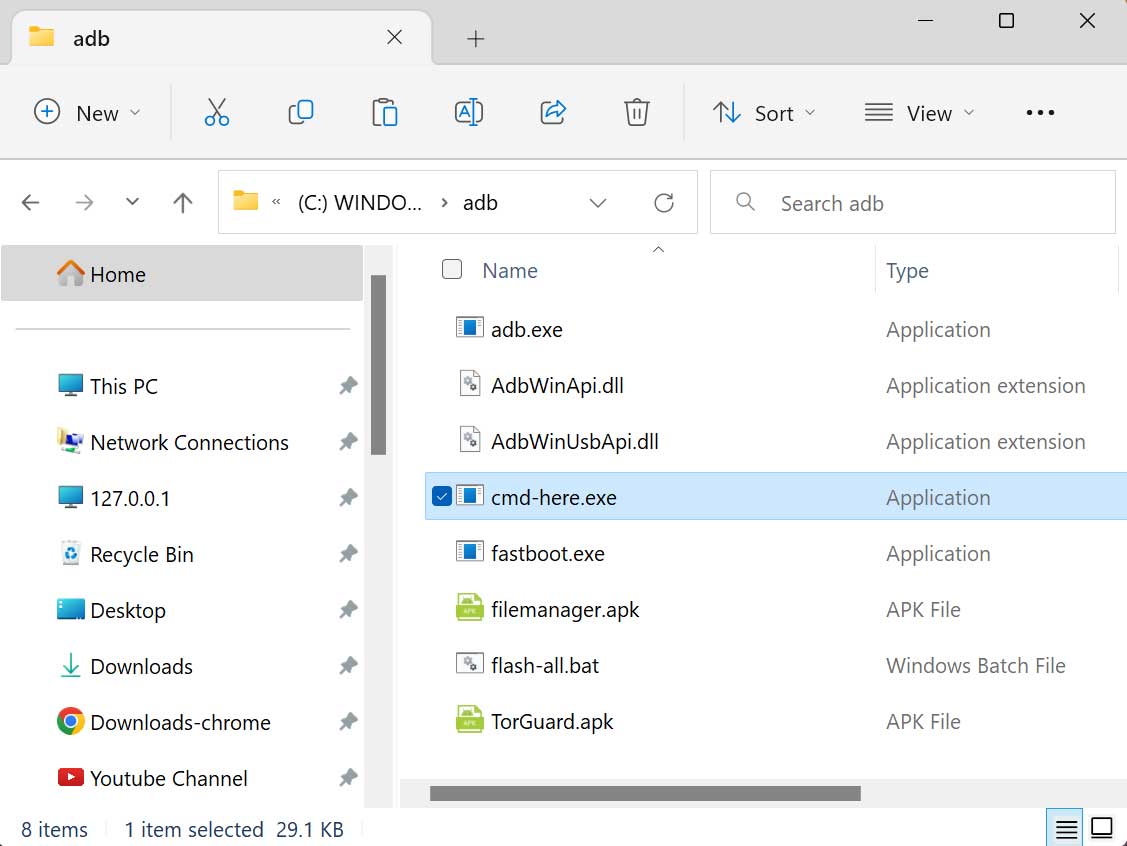Click the Paste icon on the toolbar
This screenshot has height=846, width=1127.
385,112
